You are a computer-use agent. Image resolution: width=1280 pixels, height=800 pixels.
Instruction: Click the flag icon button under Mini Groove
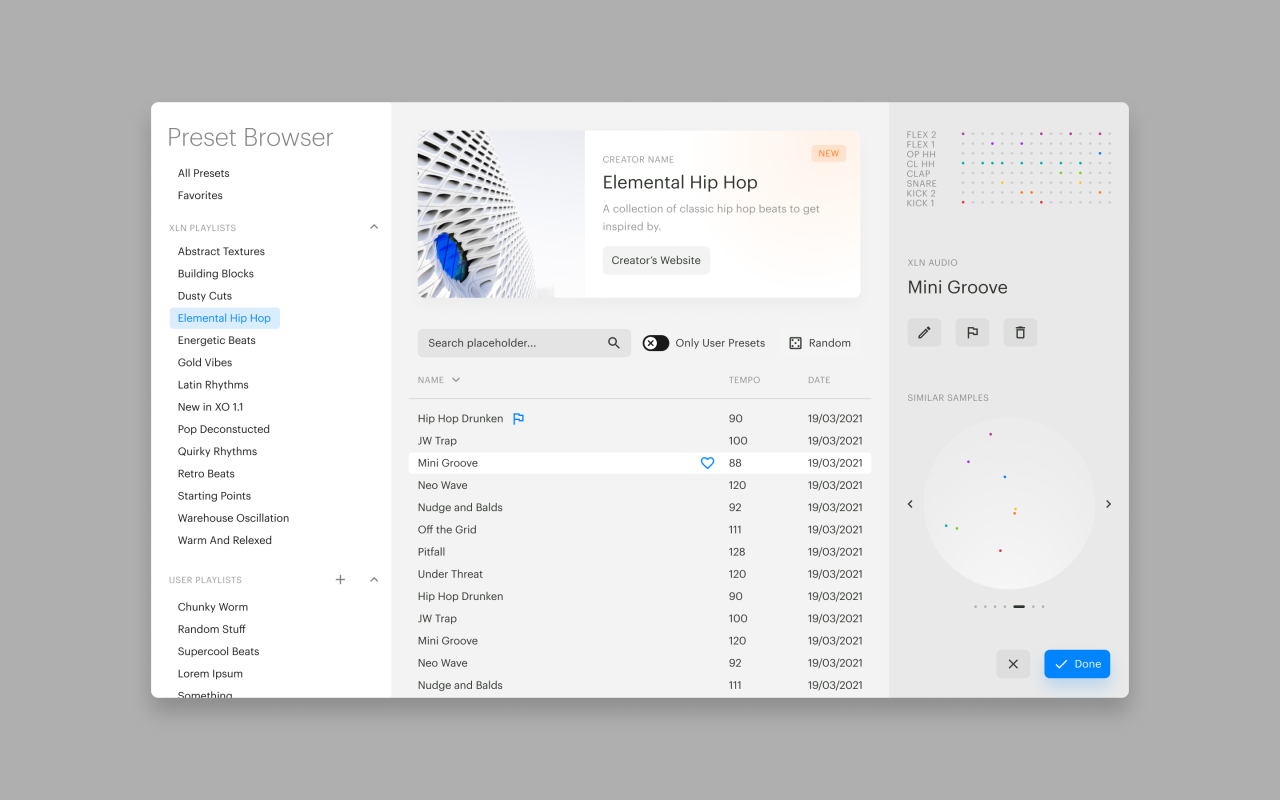click(972, 332)
